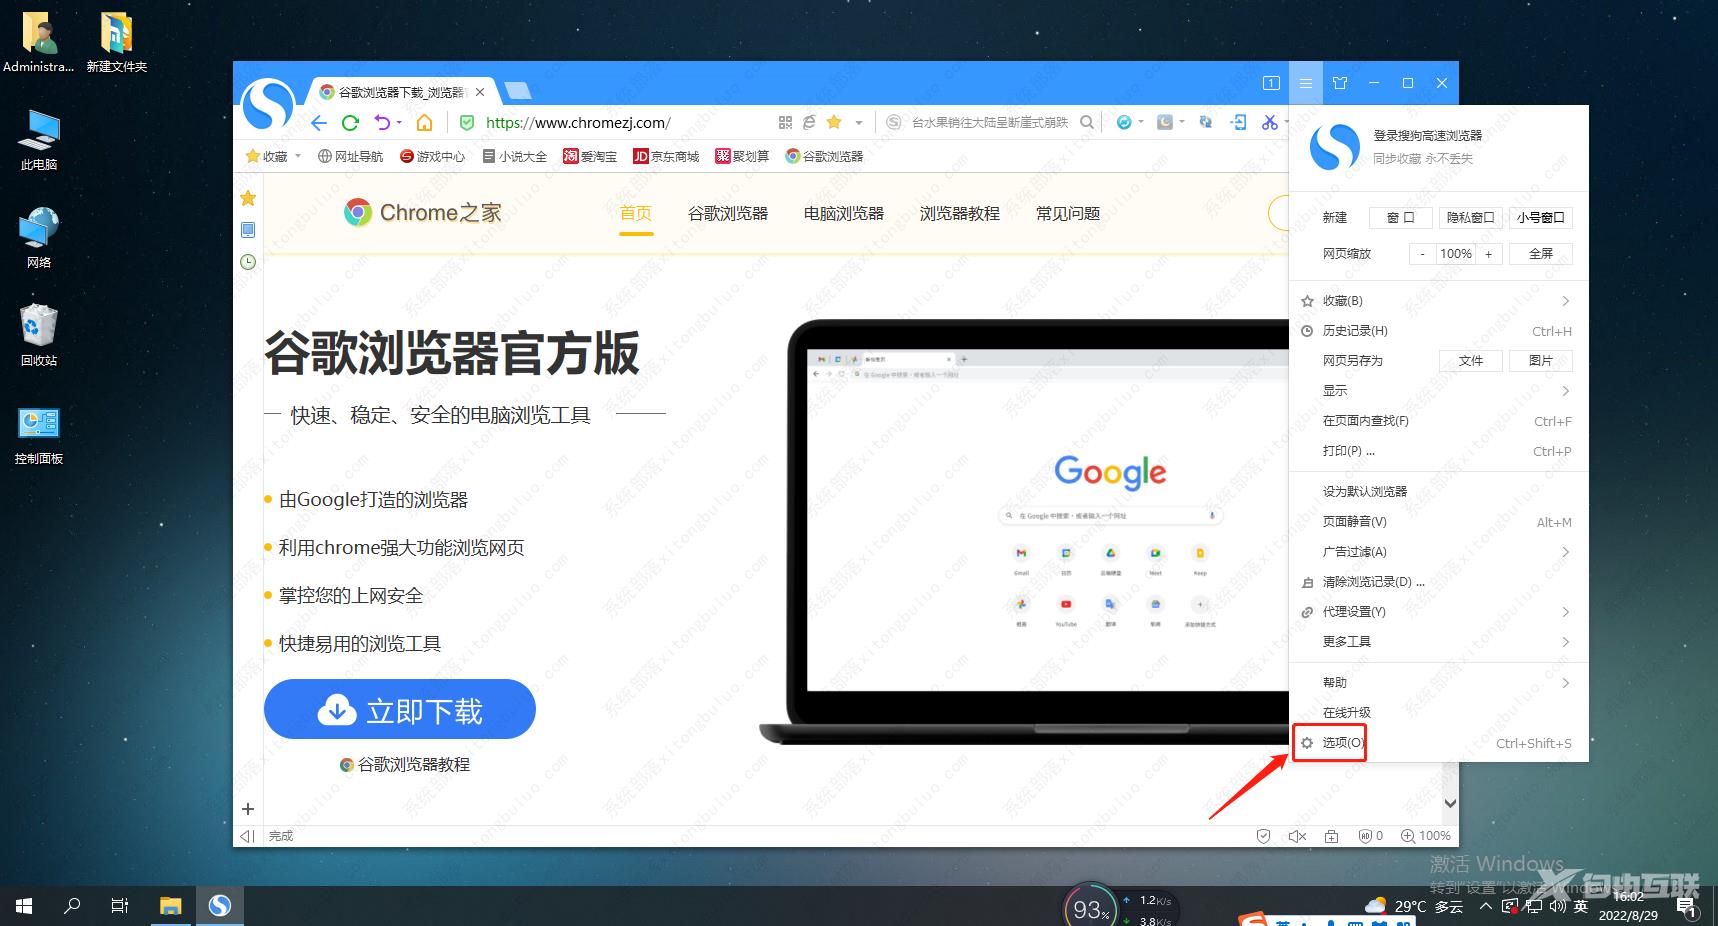Viewport: 1718px width, 926px height.
Task: Select 在页面内查找(F) menu item
Action: pos(1439,421)
